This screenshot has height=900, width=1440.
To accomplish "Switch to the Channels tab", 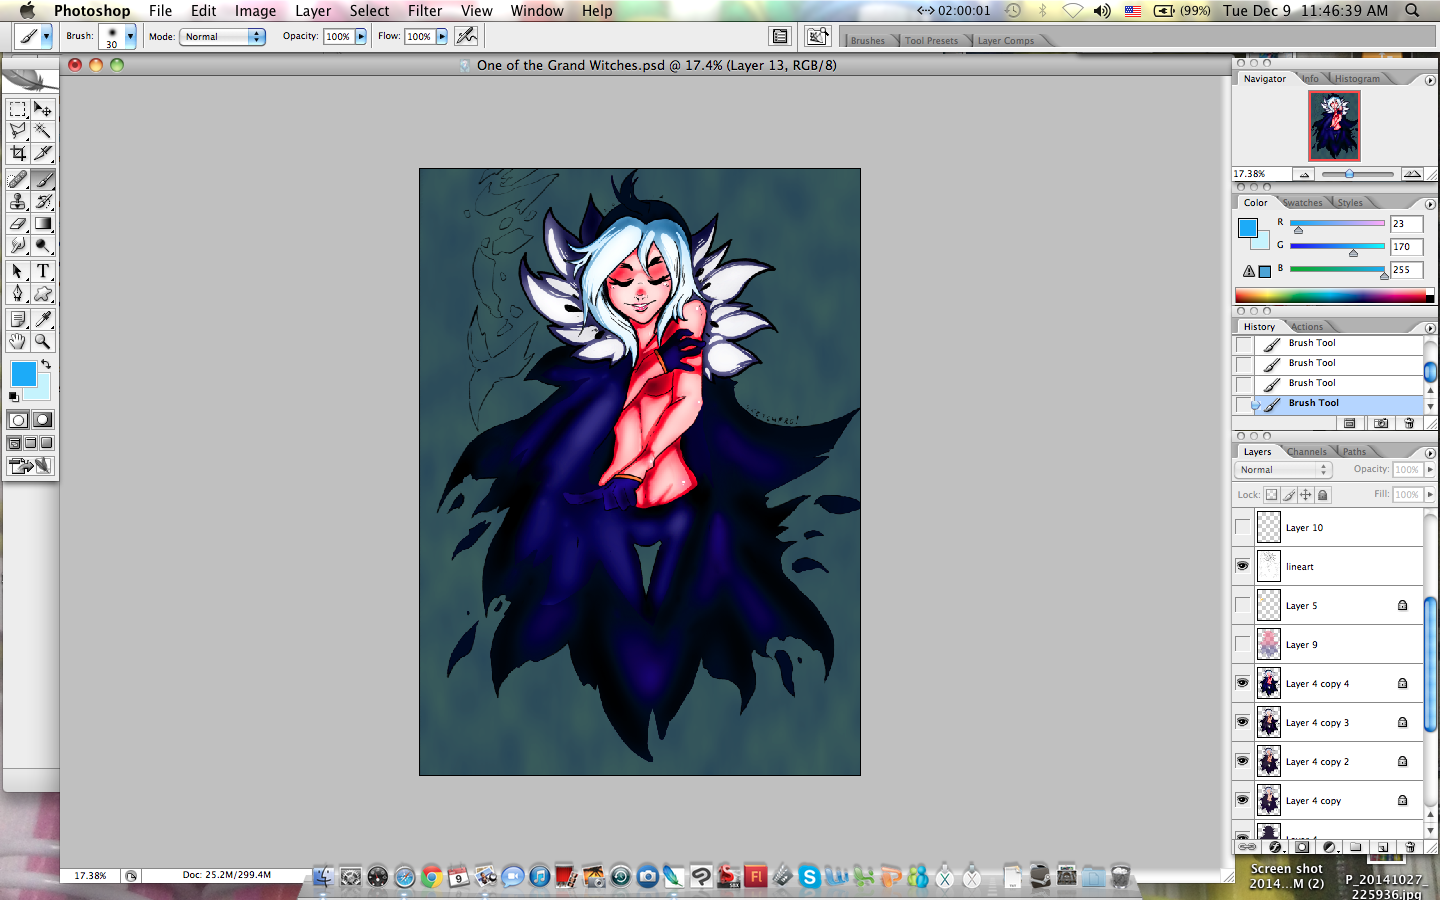I will [x=1306, y=452].
